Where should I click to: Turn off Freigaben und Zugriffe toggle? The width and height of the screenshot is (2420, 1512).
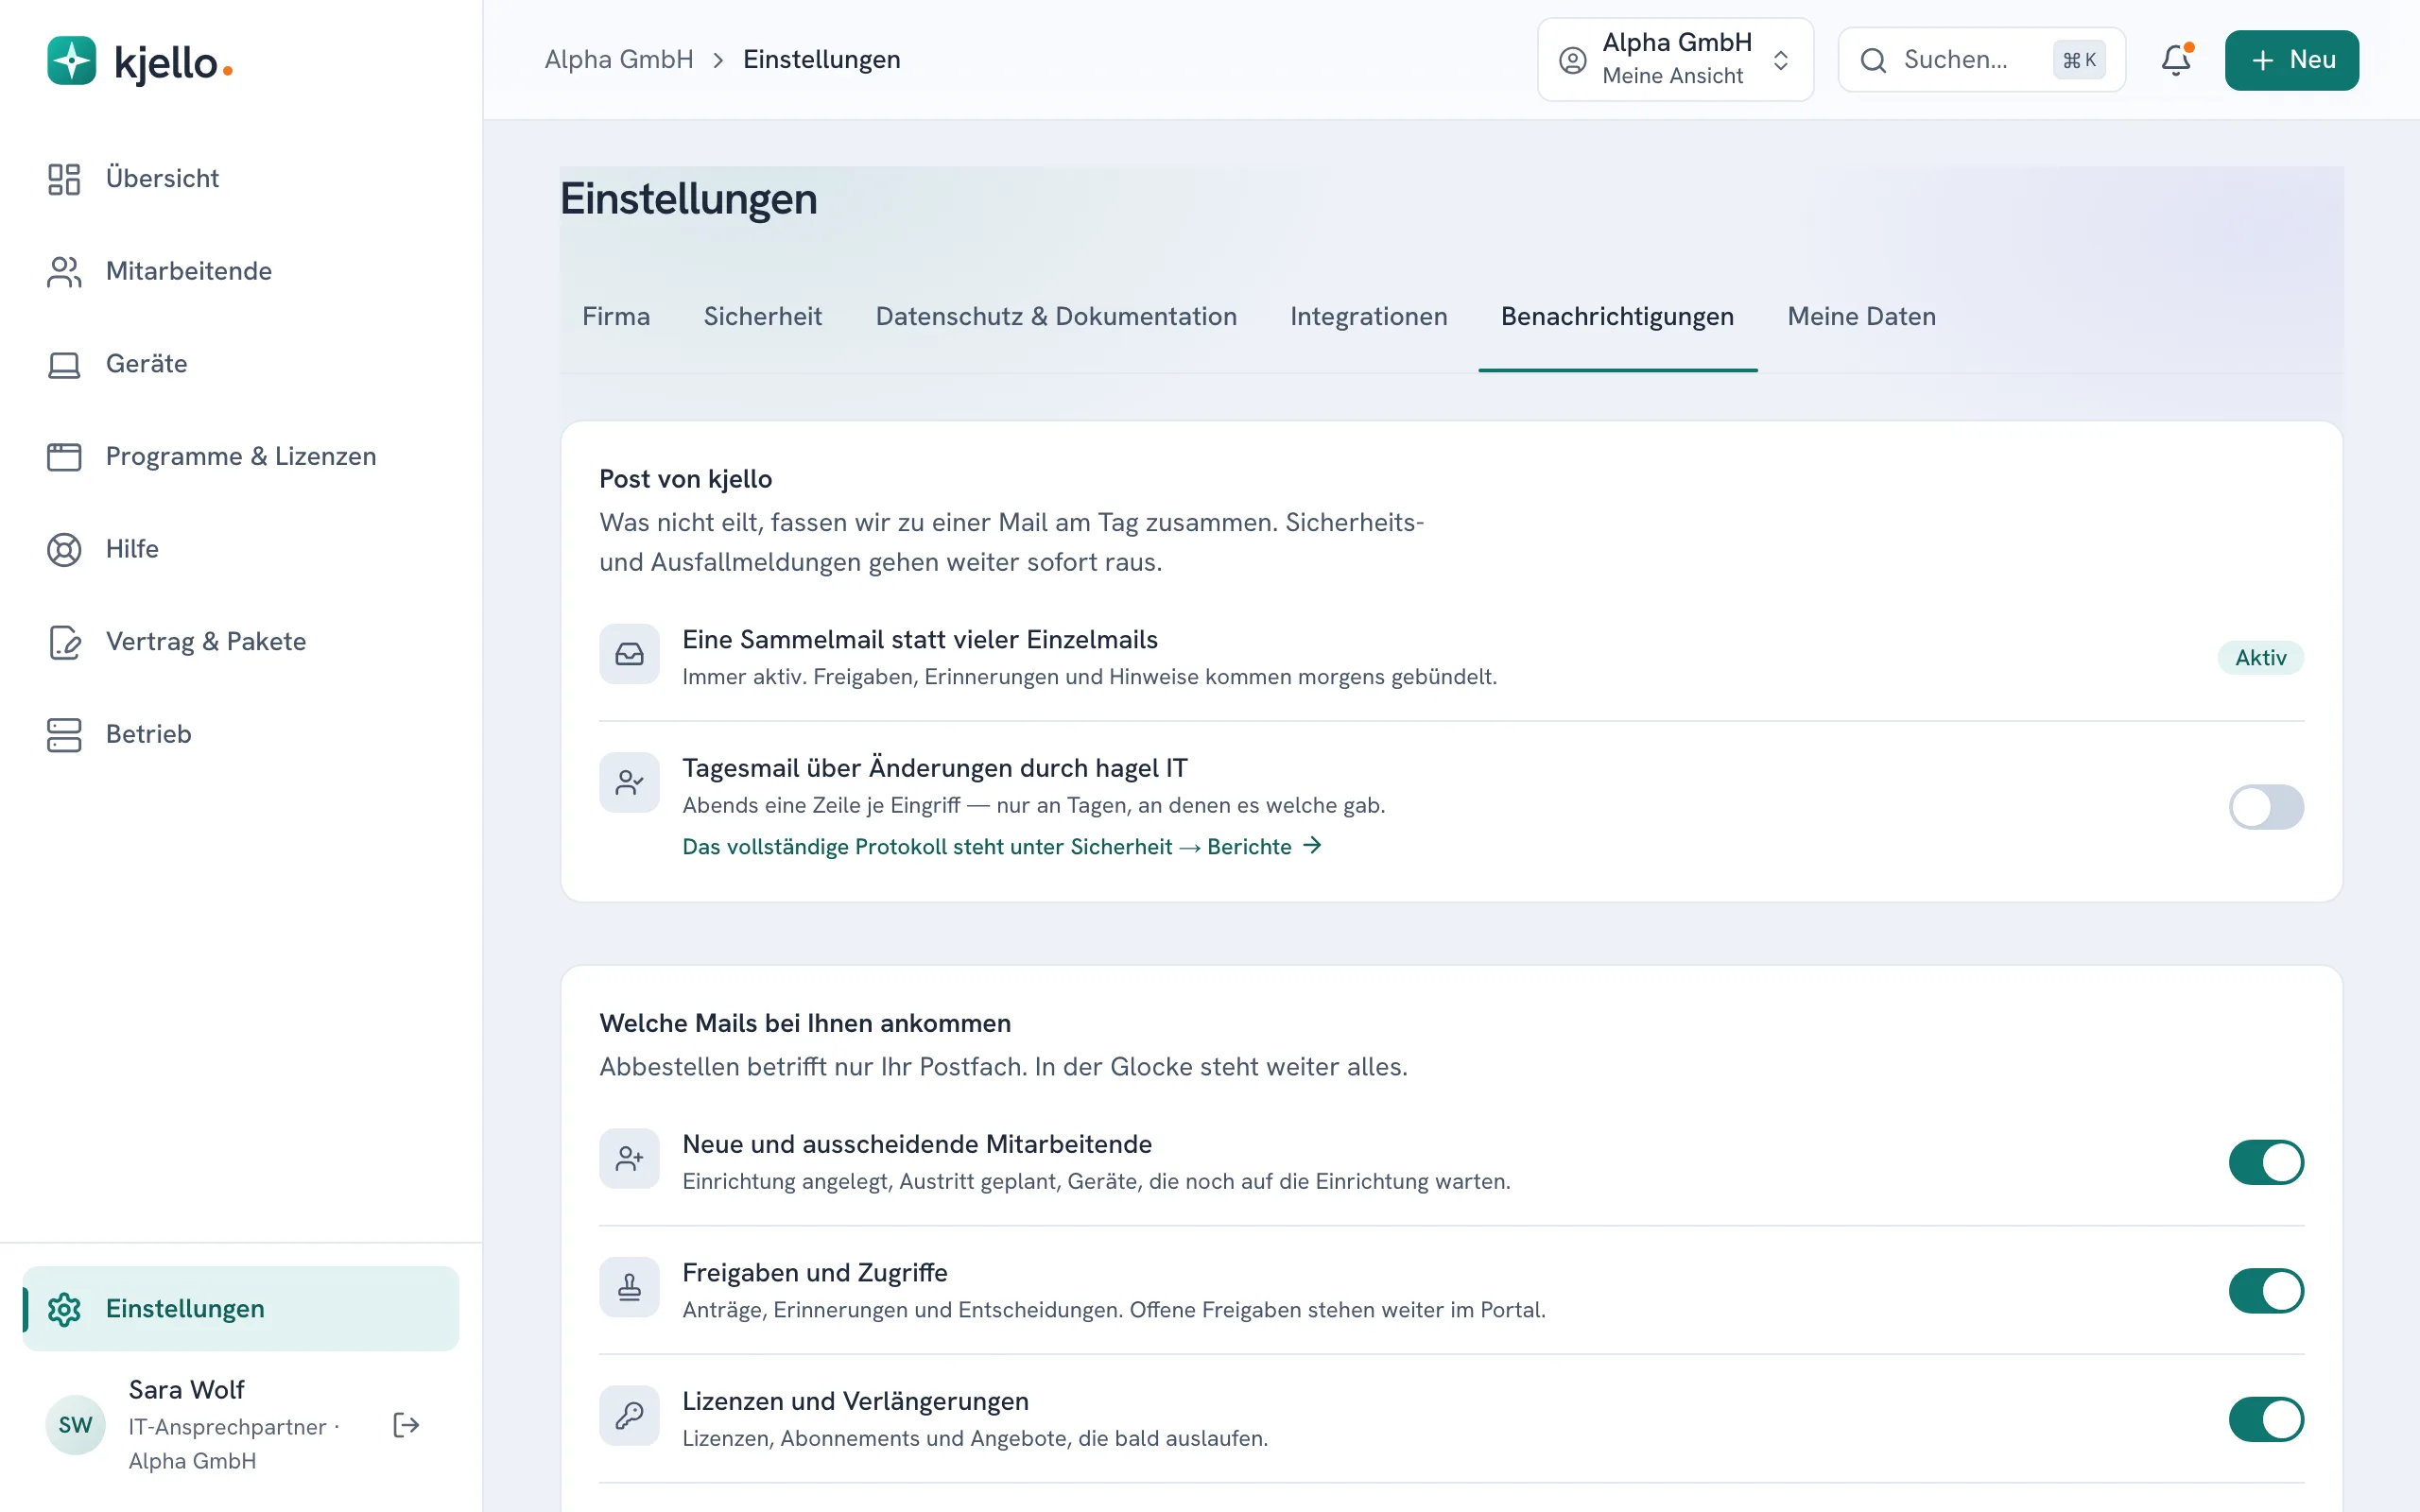point(2265,1291)
